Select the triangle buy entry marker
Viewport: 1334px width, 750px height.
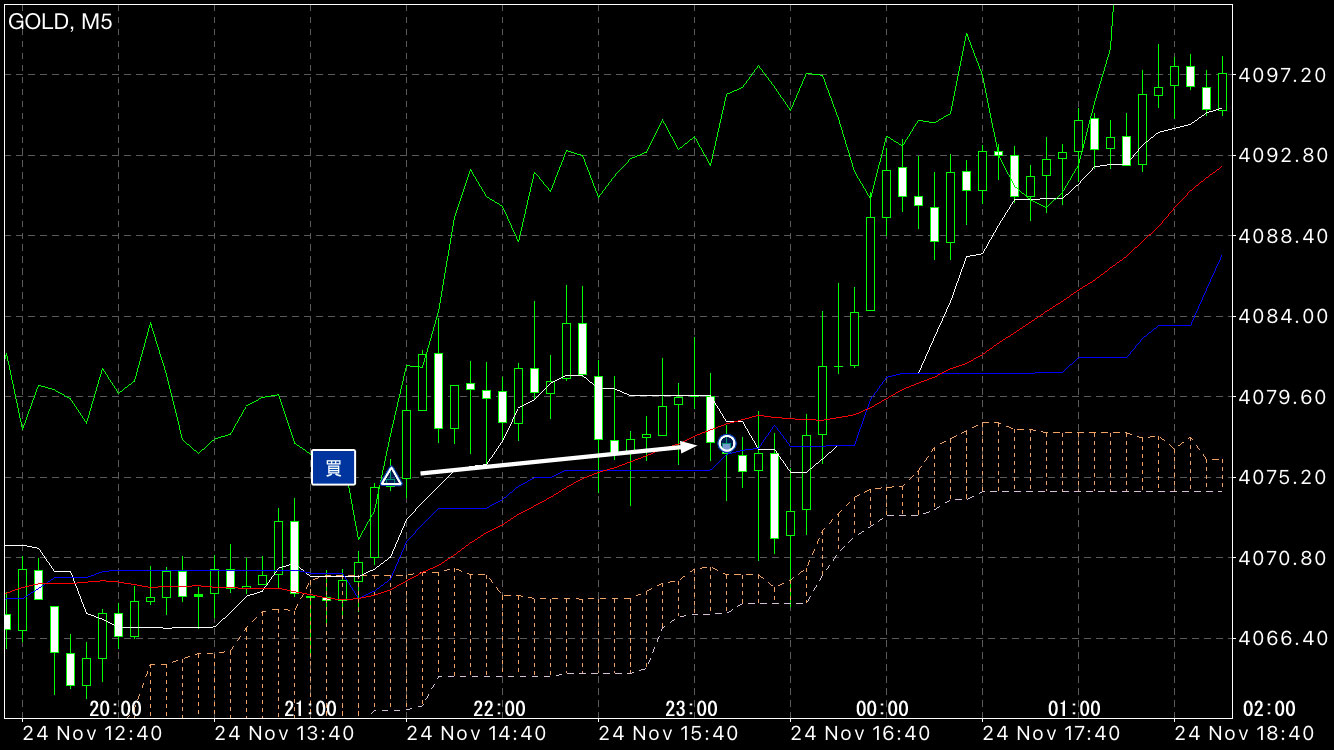pyautogui.click(x=391, y=477)
